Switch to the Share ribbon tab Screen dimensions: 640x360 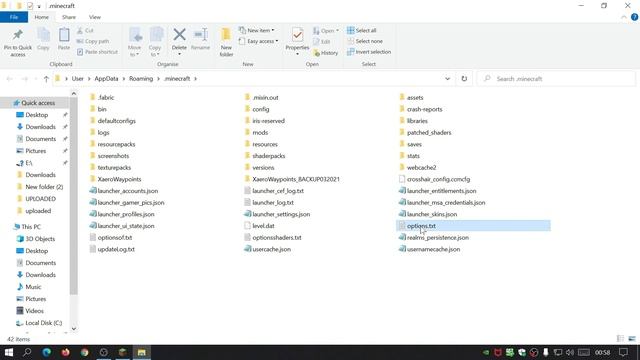(69, 17)
